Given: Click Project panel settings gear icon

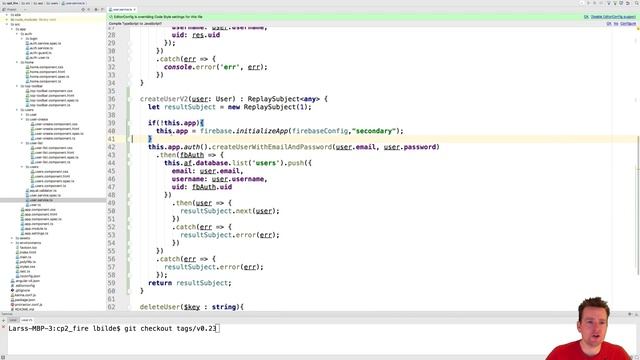Looking at the screenshot, I should tap(96, 9).
